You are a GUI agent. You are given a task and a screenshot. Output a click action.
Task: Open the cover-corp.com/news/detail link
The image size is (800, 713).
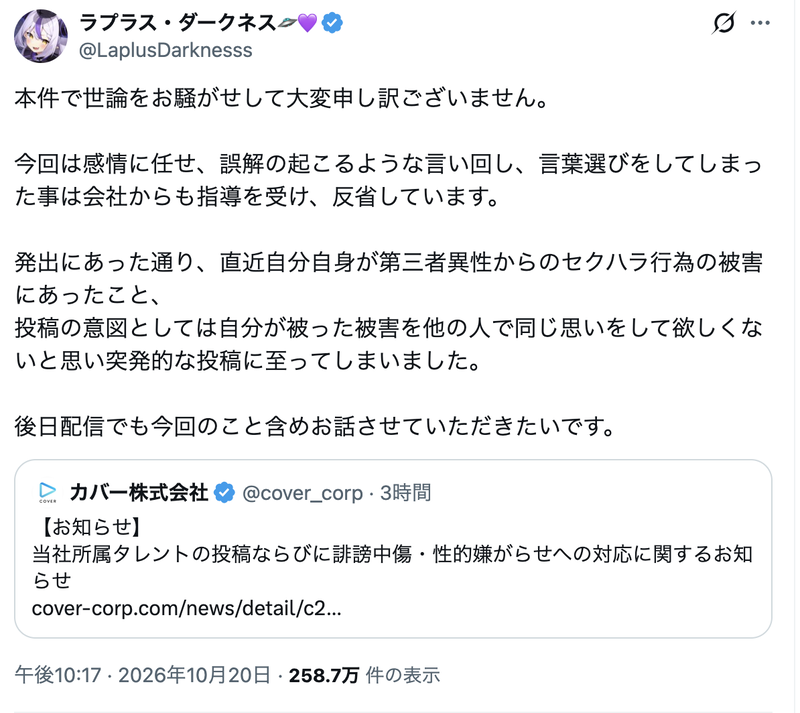[x=186, y=608]
